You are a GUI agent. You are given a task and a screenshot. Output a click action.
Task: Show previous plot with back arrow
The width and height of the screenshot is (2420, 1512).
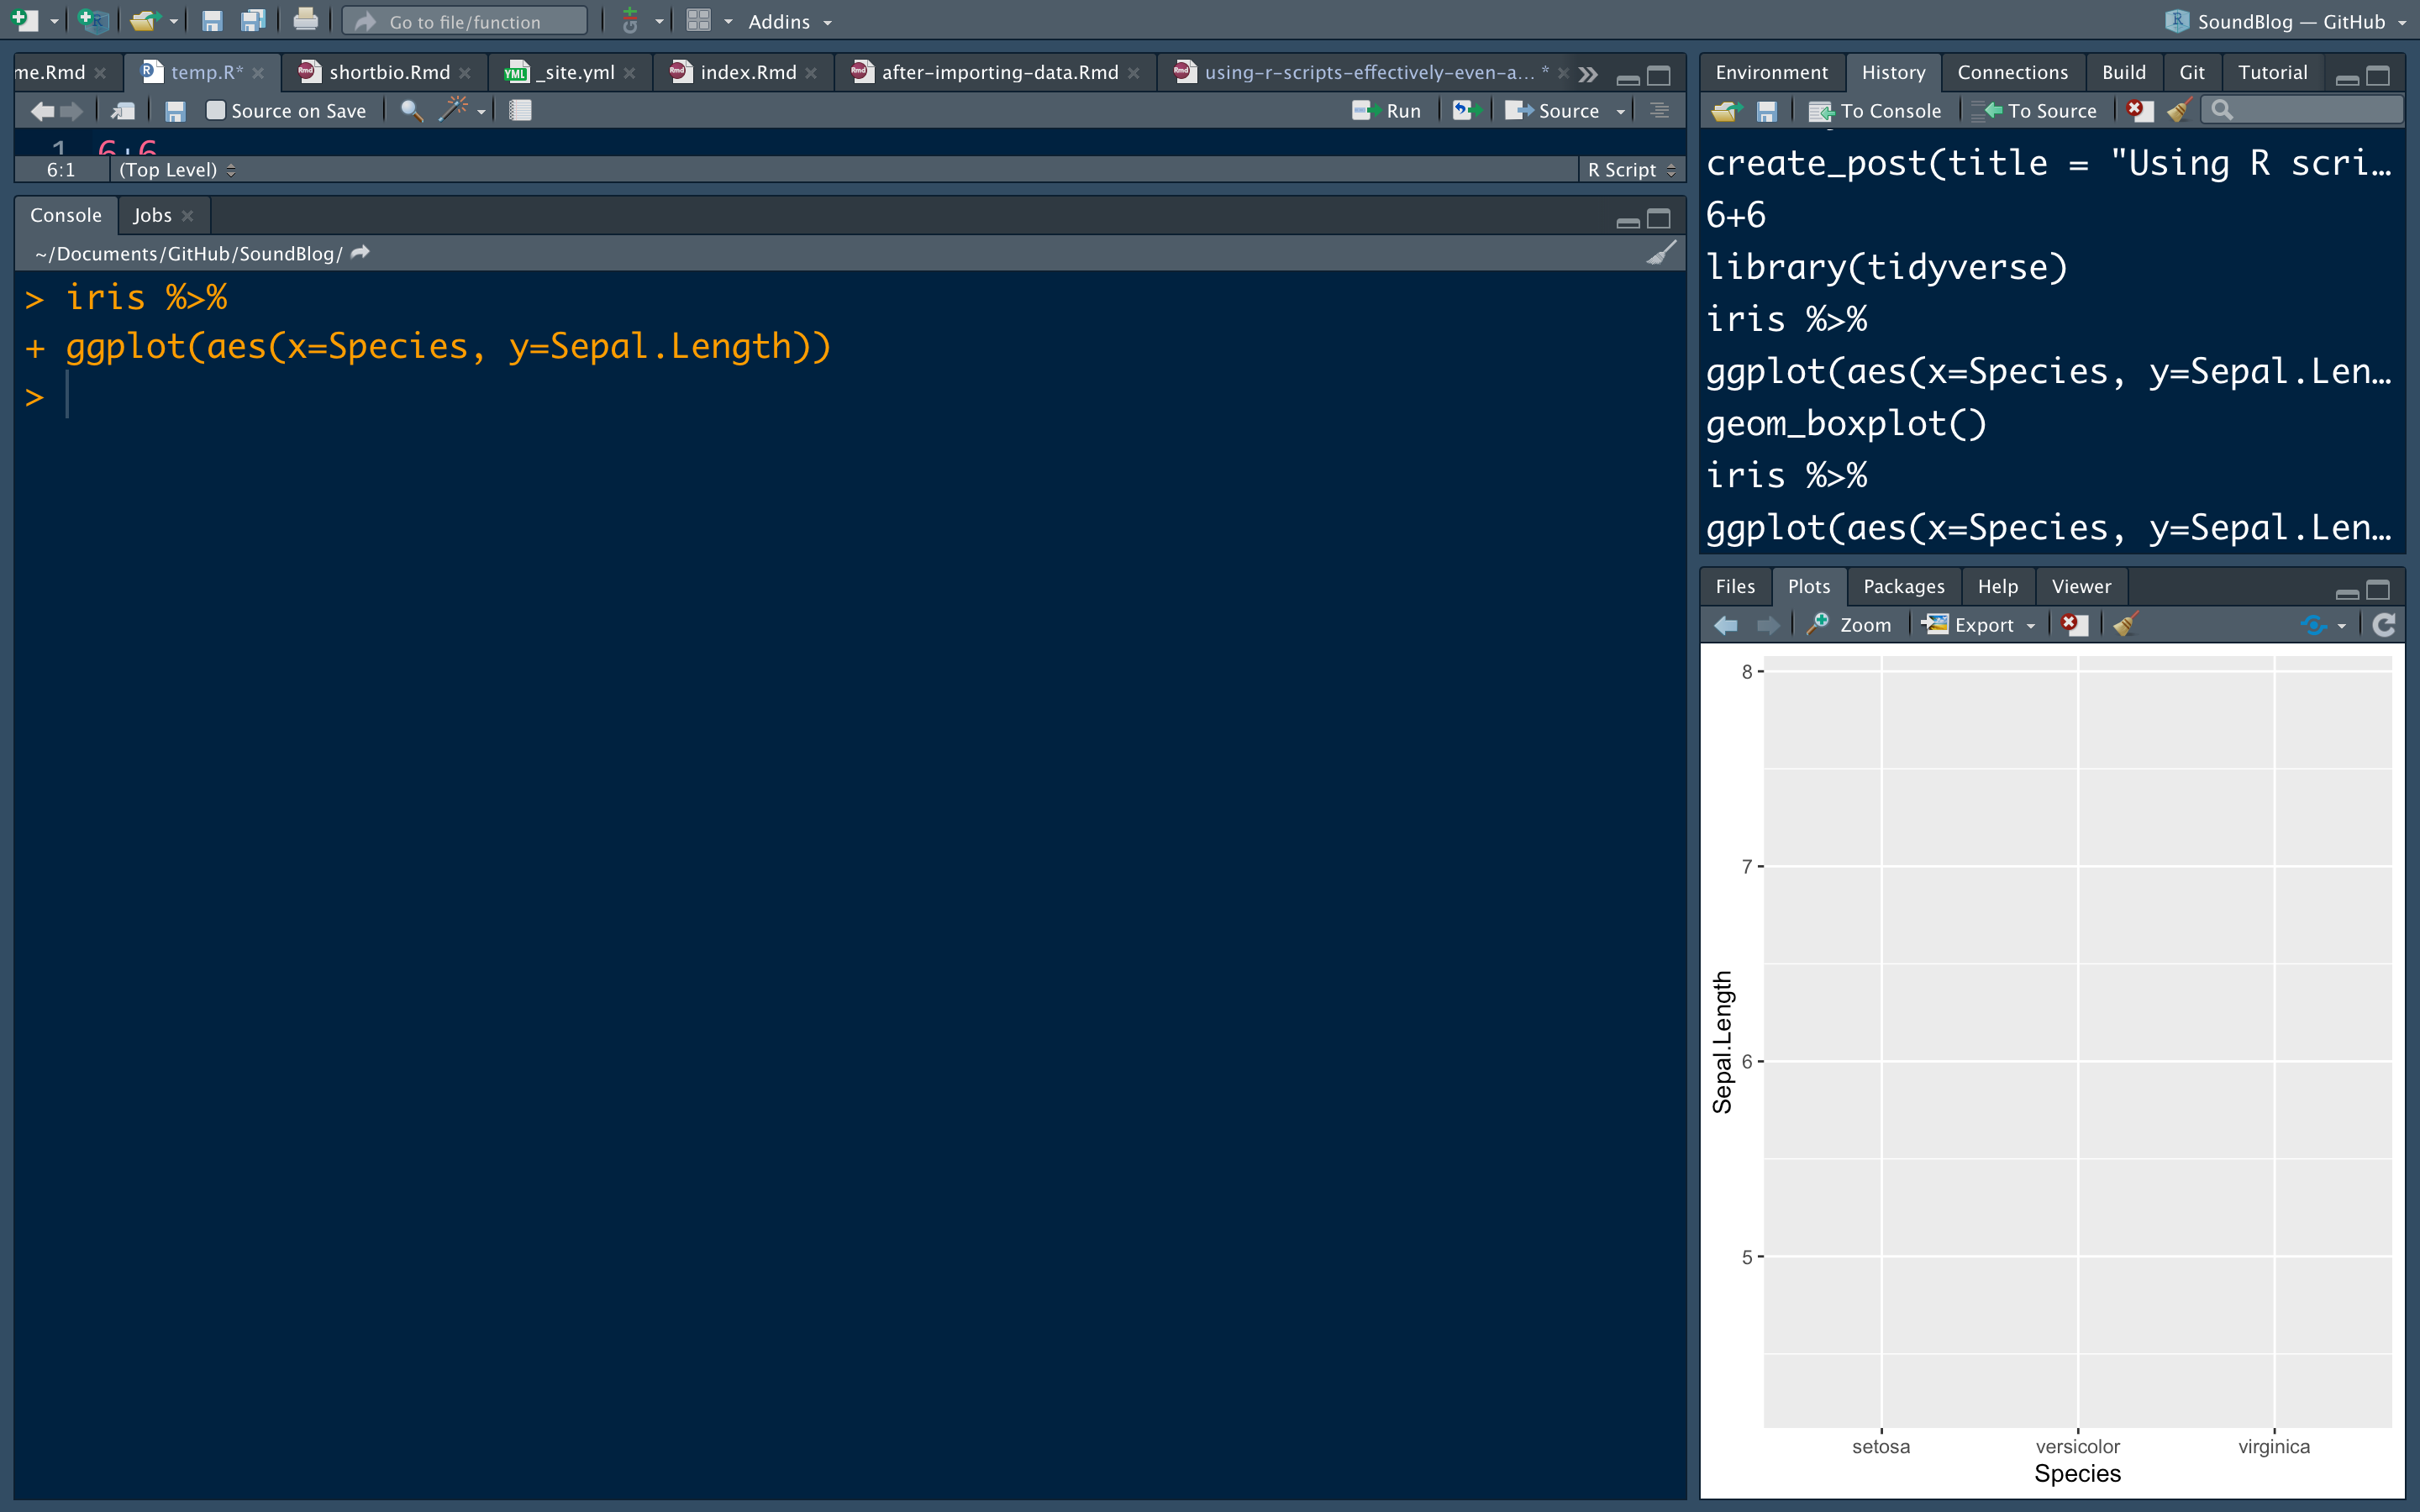pos(1726,625)
